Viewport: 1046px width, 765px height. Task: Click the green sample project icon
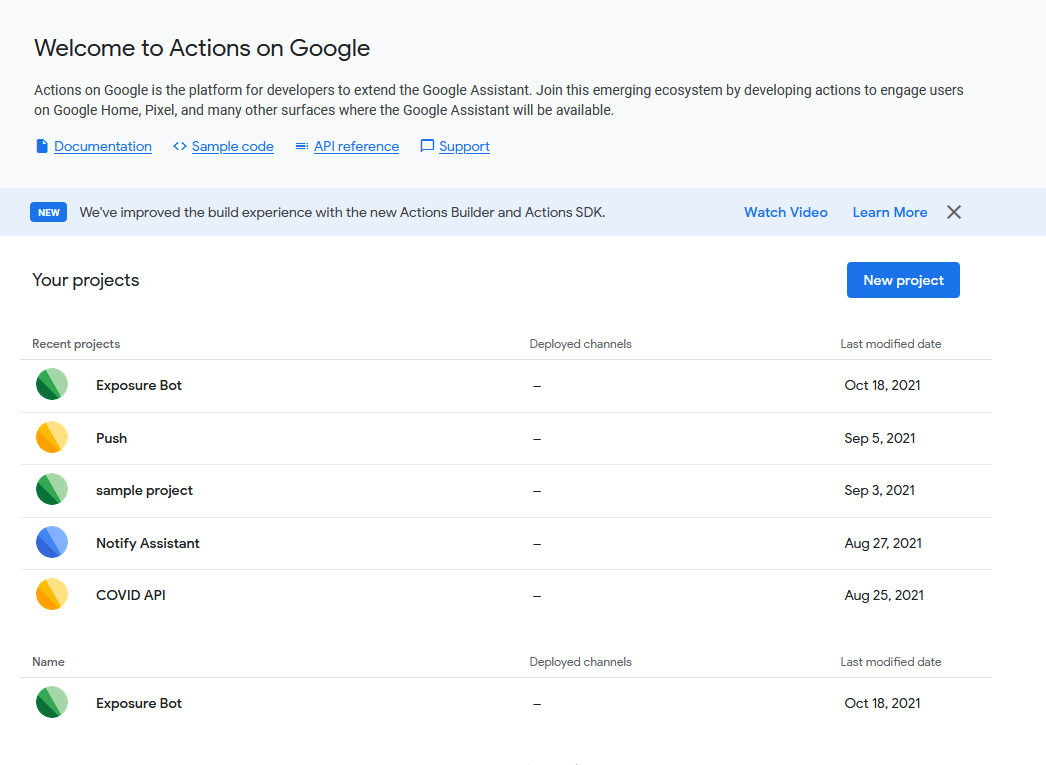[x=52, y=490]
